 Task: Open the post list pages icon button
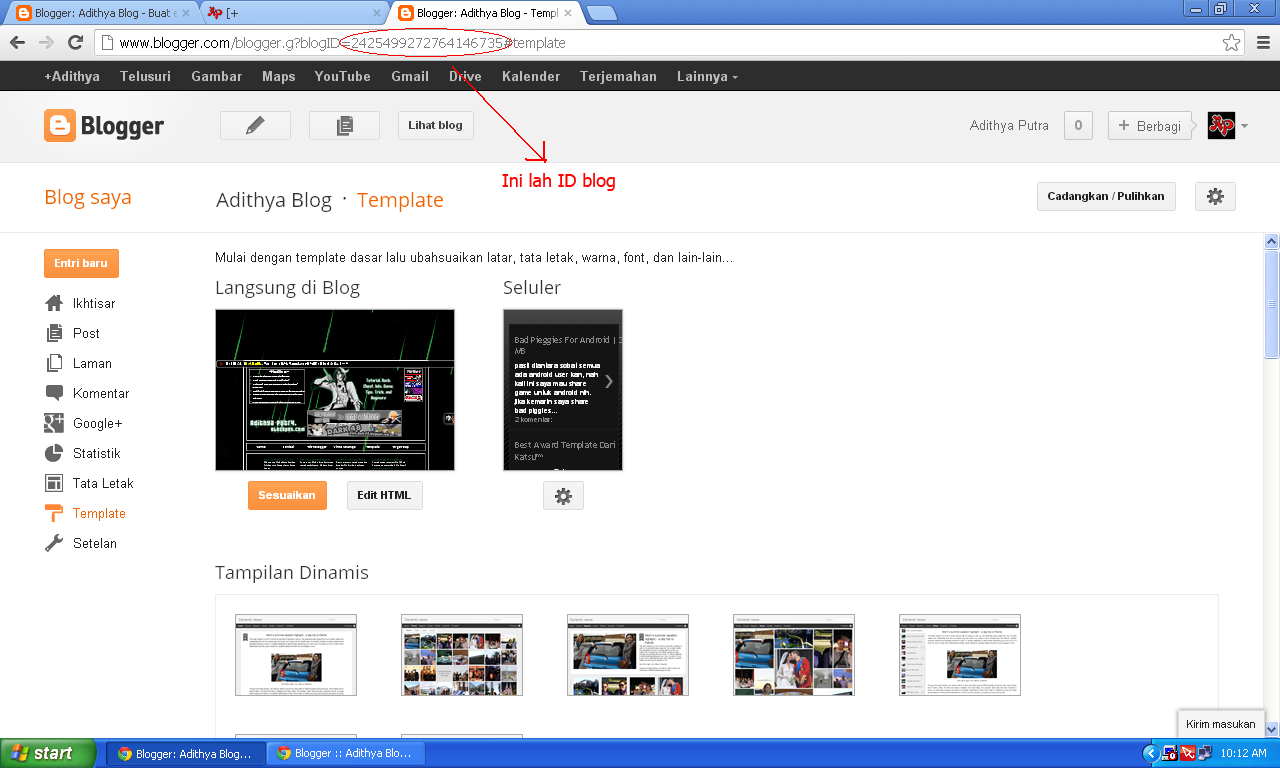tap(345, 125)
